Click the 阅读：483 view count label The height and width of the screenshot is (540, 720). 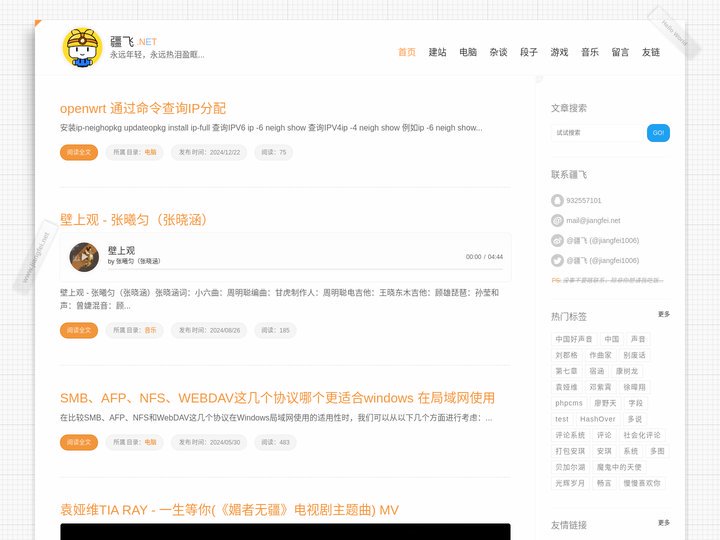[x=276, y=442]
